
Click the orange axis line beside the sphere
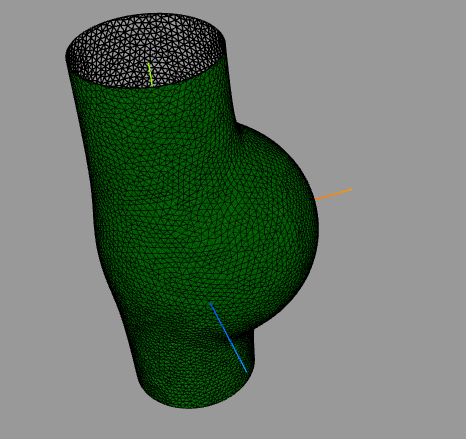click(x=333, y=194)
